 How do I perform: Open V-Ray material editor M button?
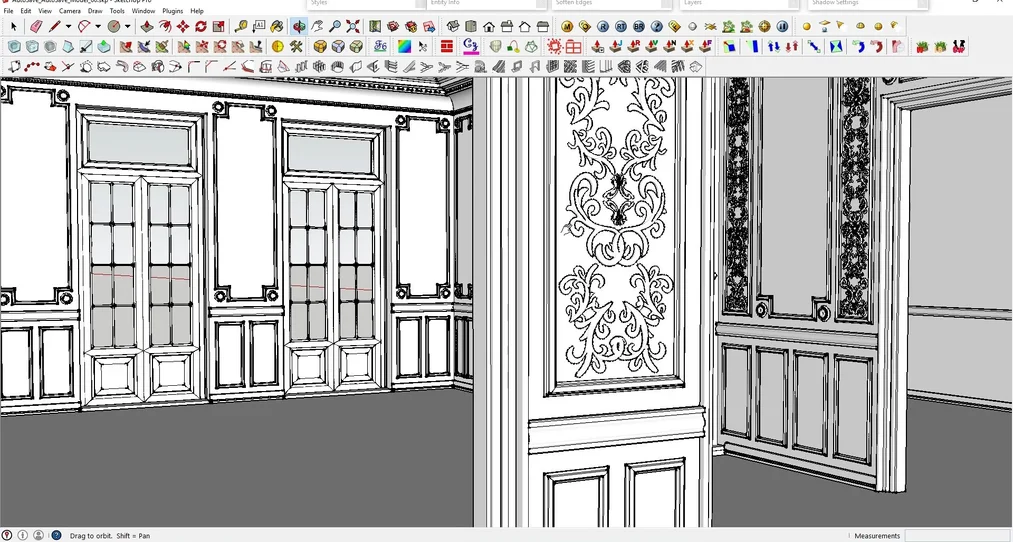click(567, 26)
